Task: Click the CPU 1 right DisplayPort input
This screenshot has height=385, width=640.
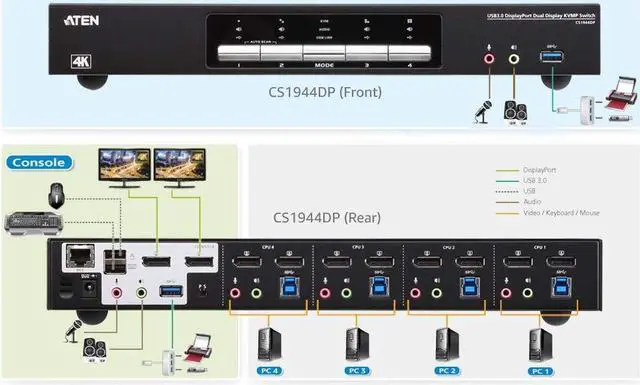Action: (561, 262)
